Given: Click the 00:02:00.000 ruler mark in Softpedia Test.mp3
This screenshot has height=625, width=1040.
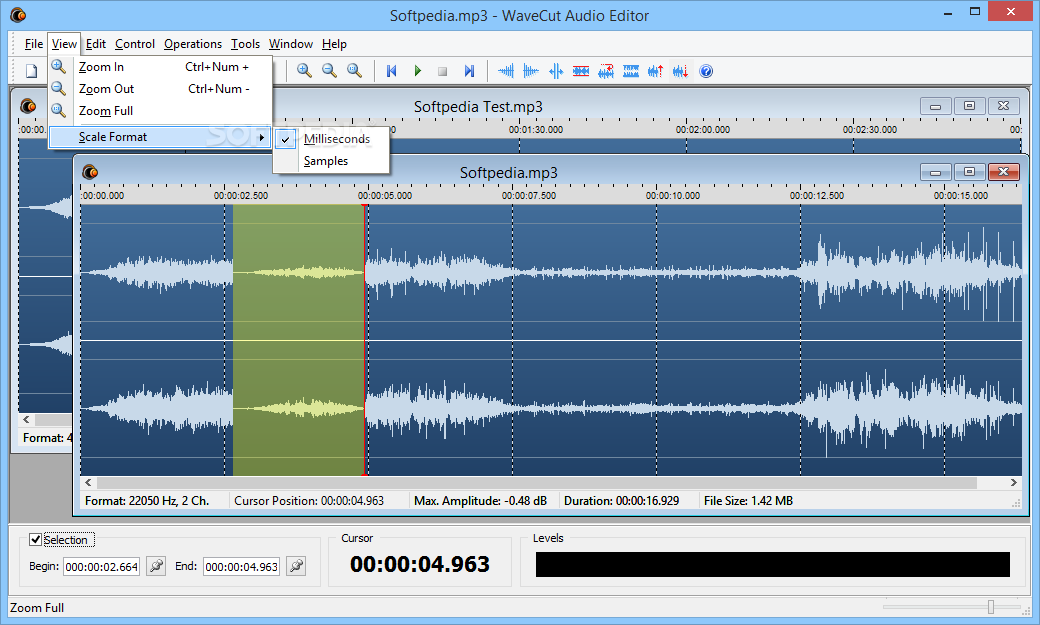Looking at the screenshot, I should 702,130.
